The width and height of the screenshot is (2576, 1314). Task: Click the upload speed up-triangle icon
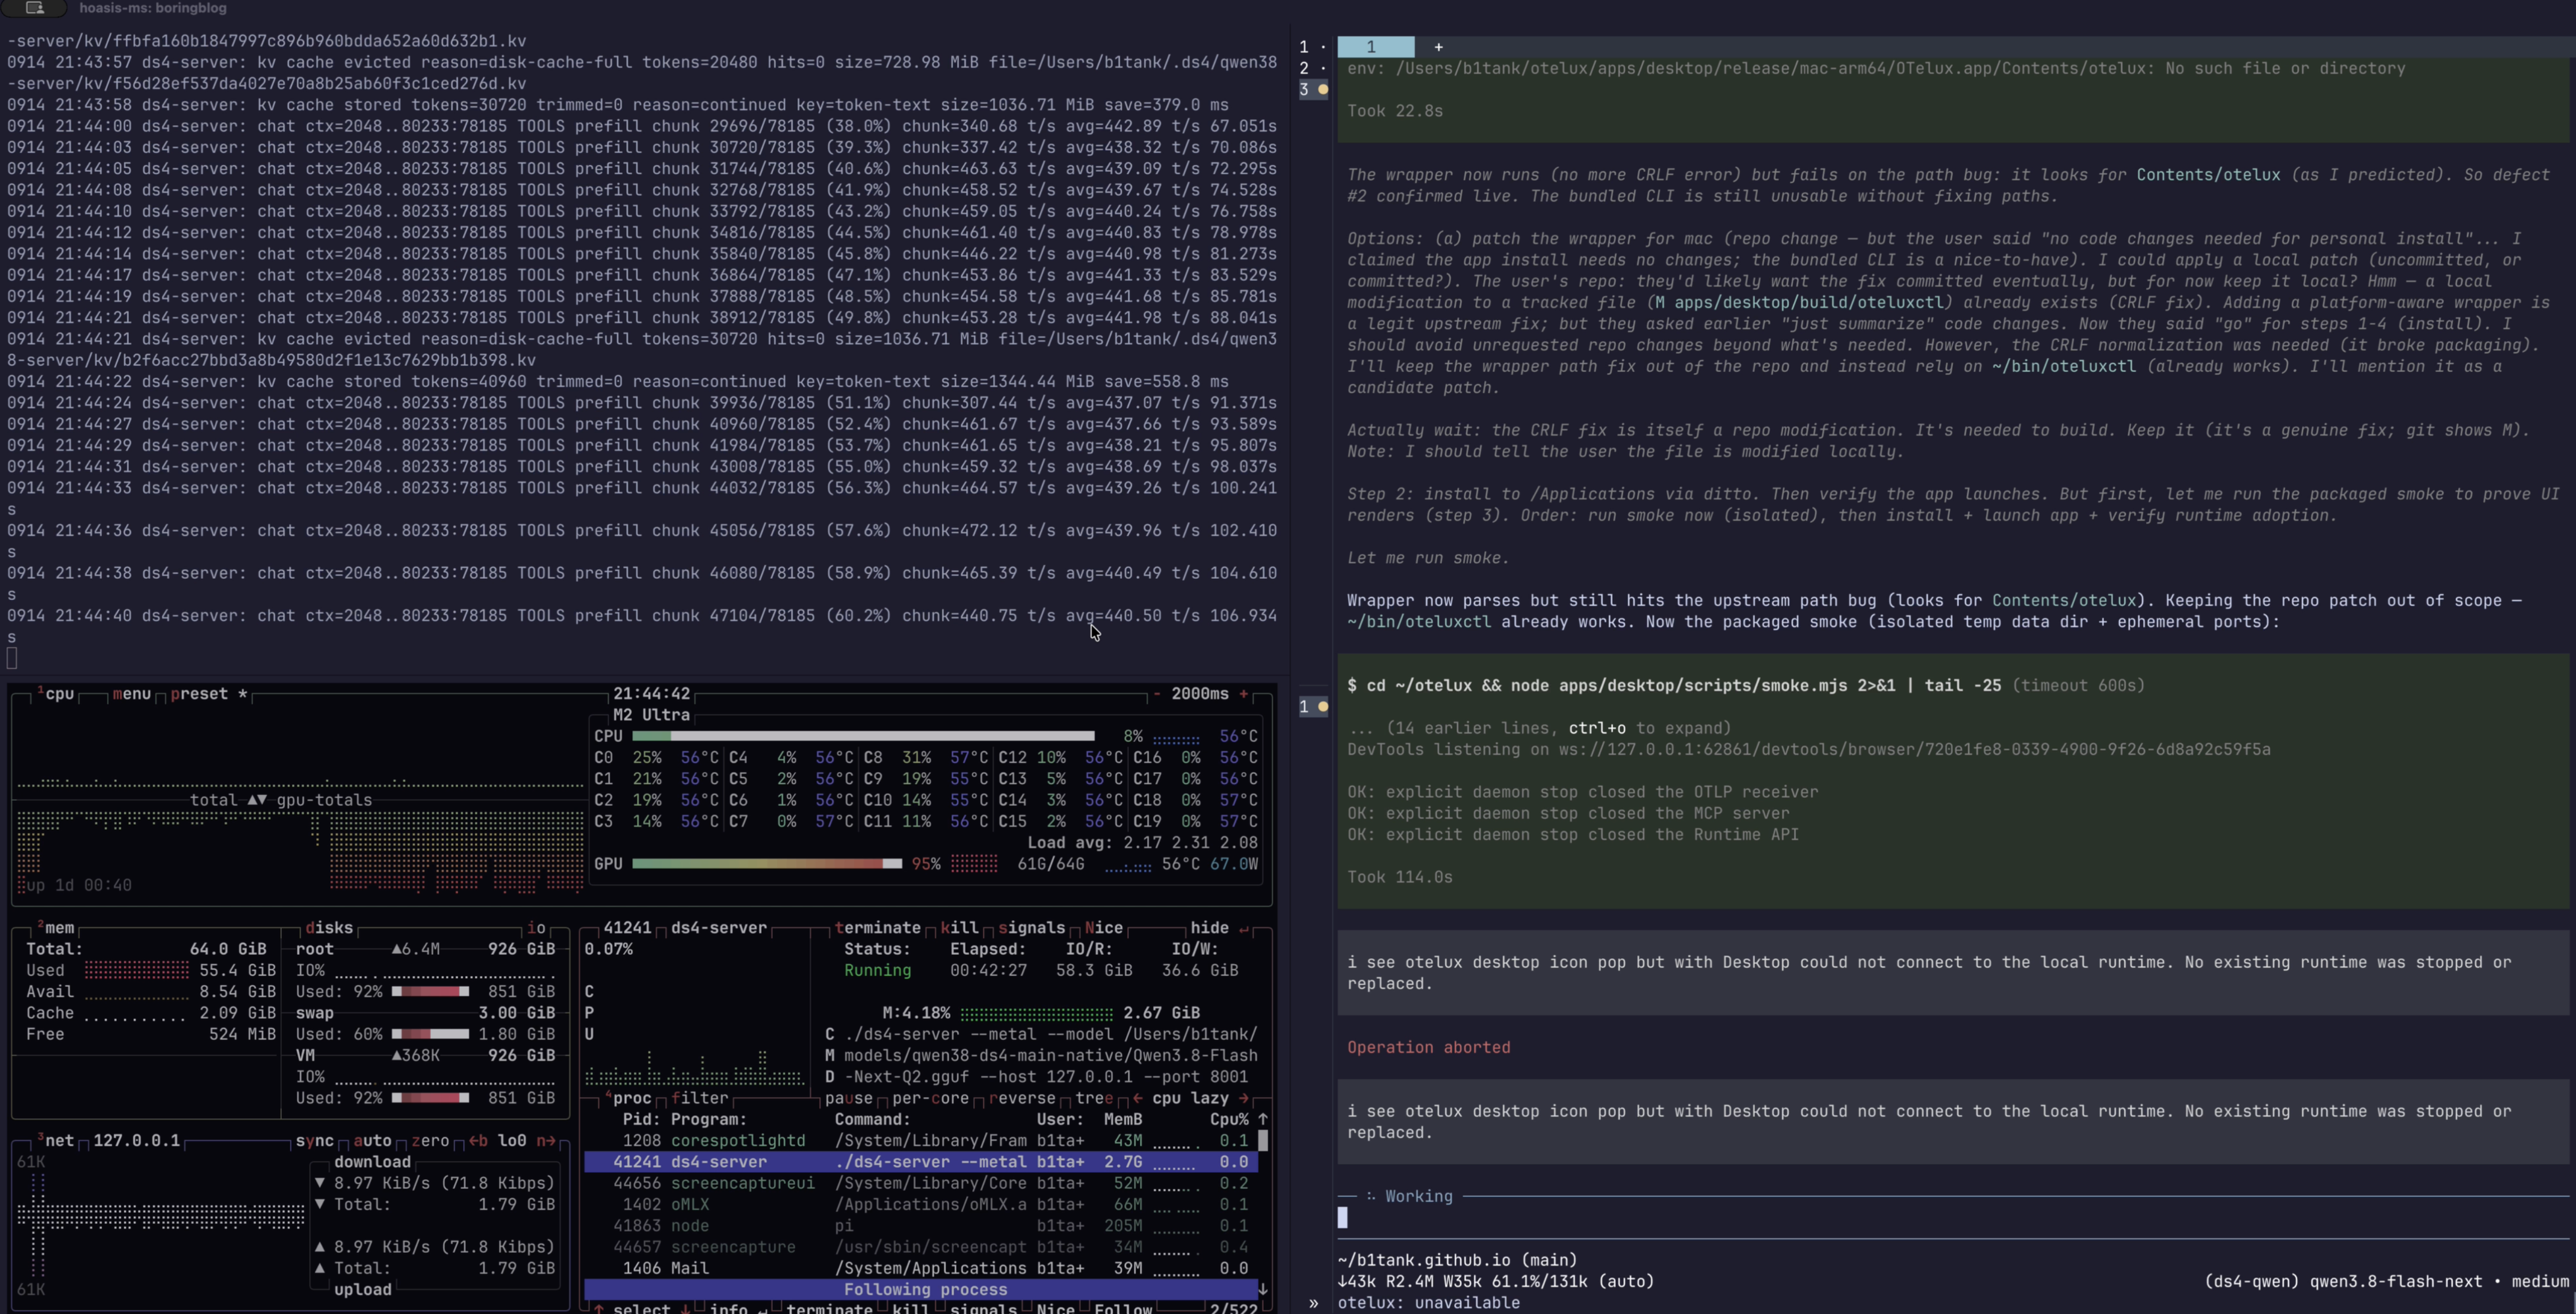(x=320, y=1247)
